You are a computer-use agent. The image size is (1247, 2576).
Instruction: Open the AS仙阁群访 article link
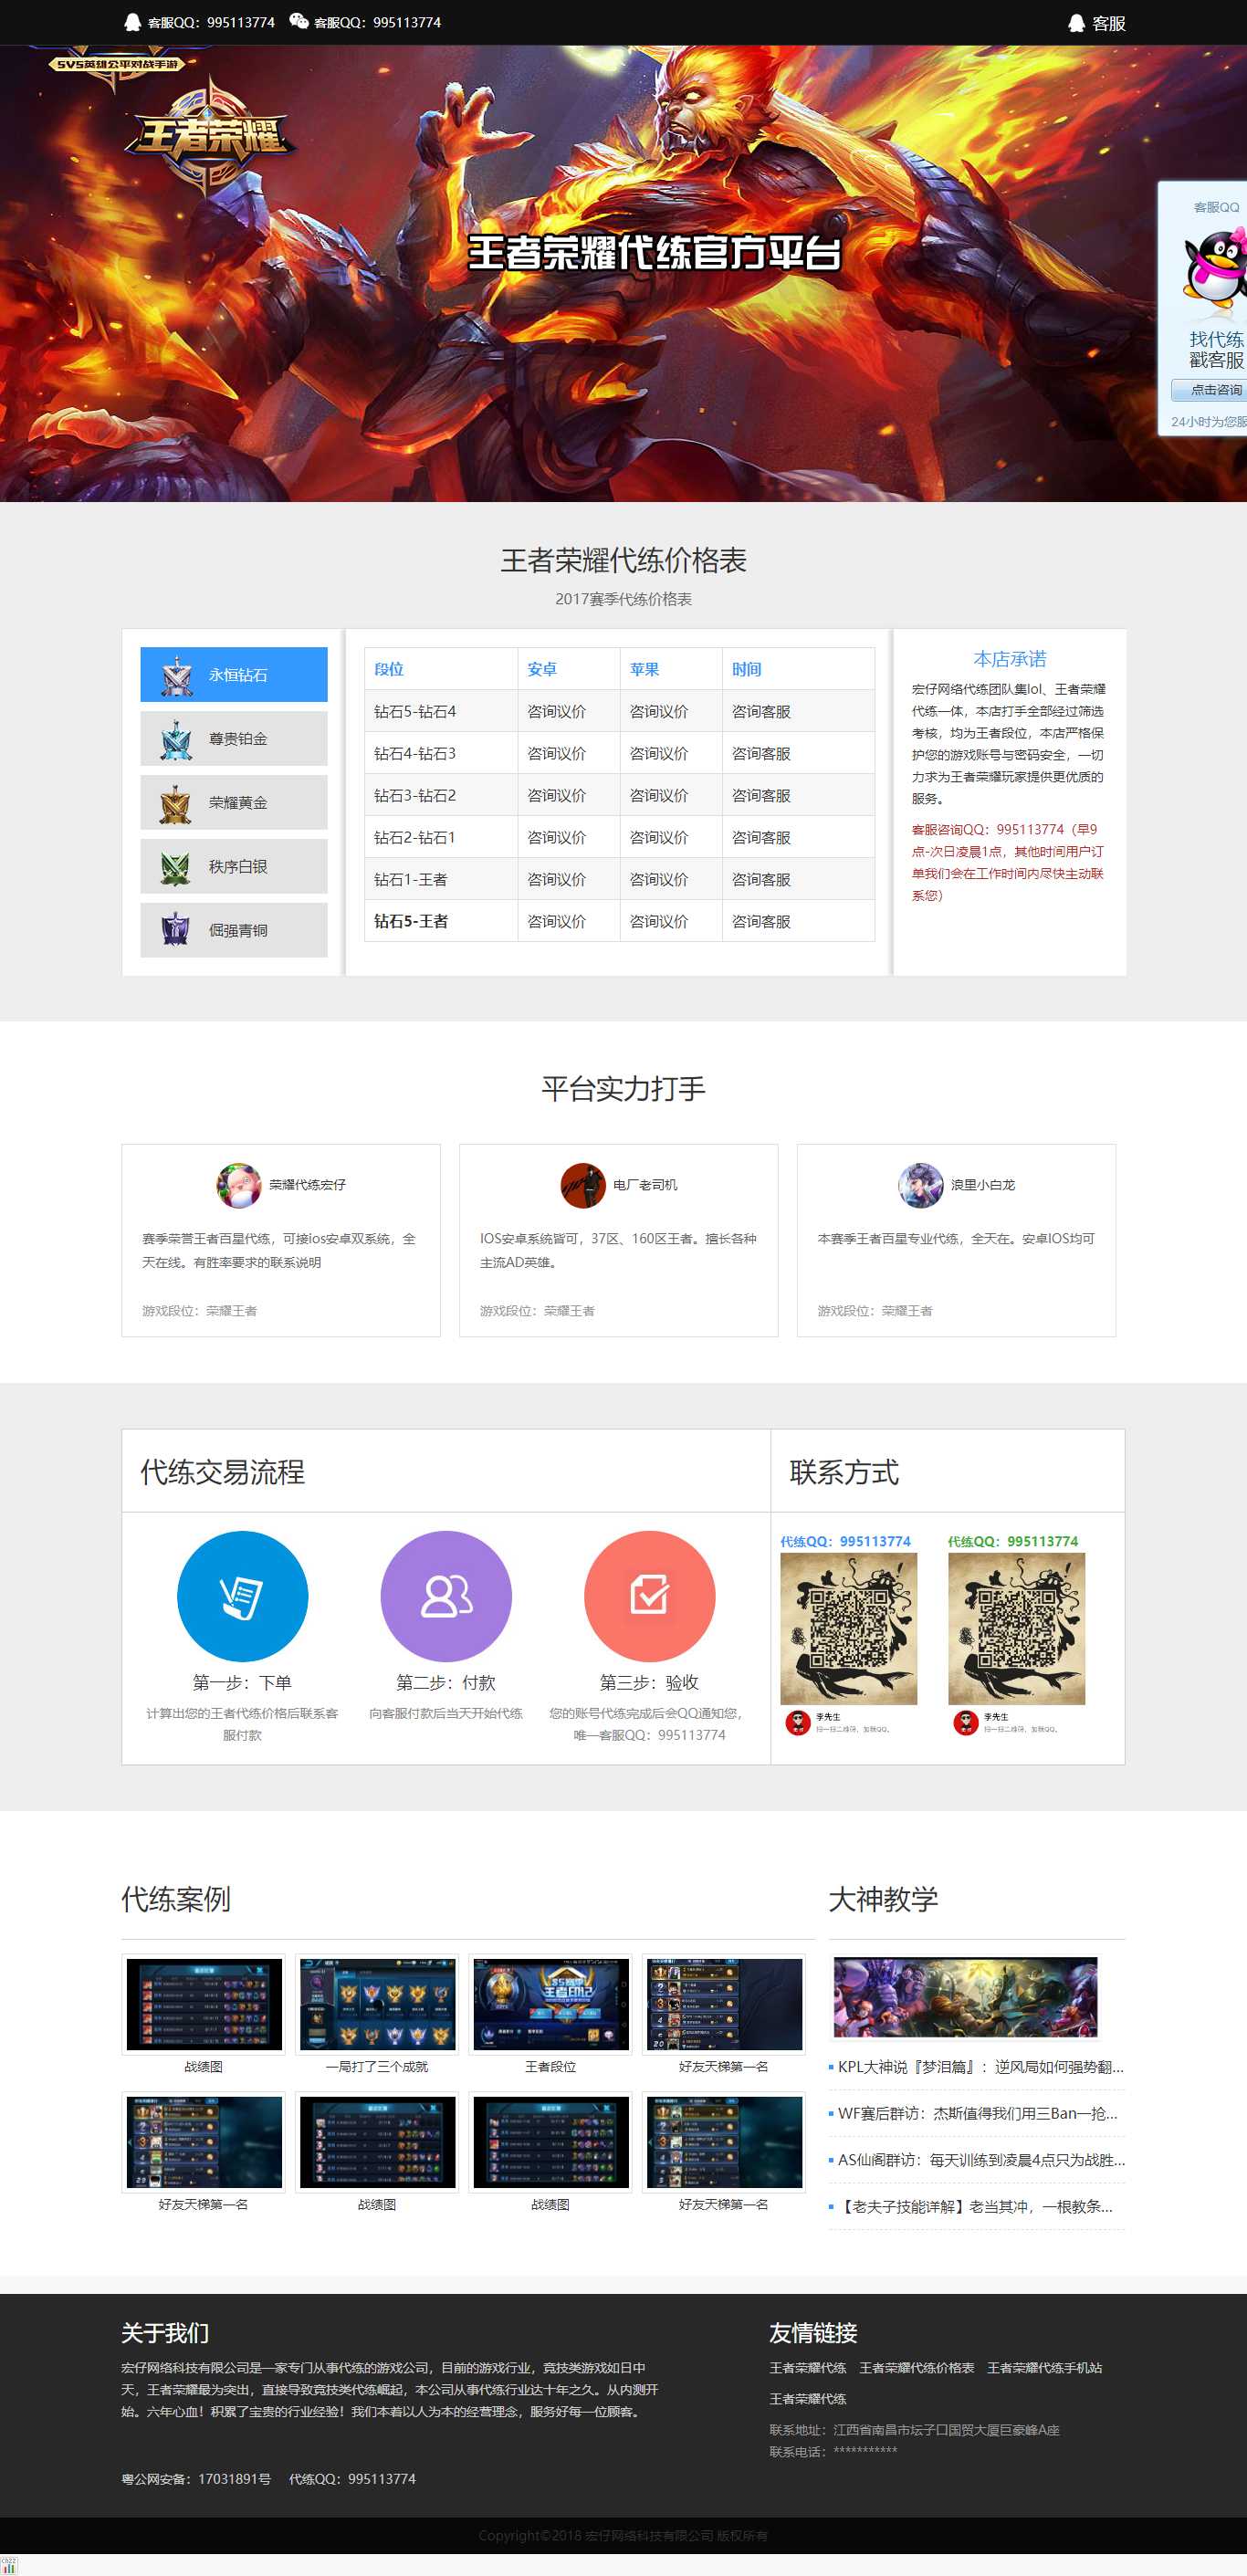[x=981, y=2160]
